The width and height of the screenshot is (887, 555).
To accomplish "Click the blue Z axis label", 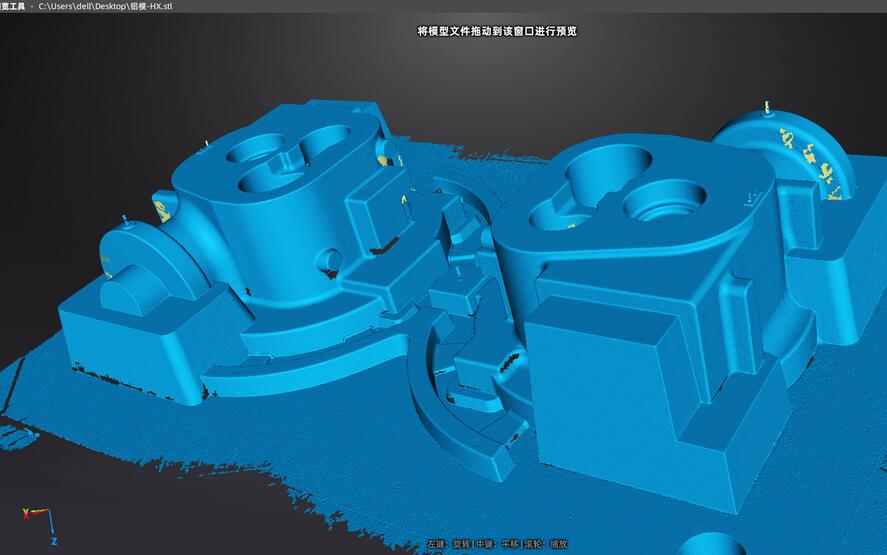I will click(53, 541).
